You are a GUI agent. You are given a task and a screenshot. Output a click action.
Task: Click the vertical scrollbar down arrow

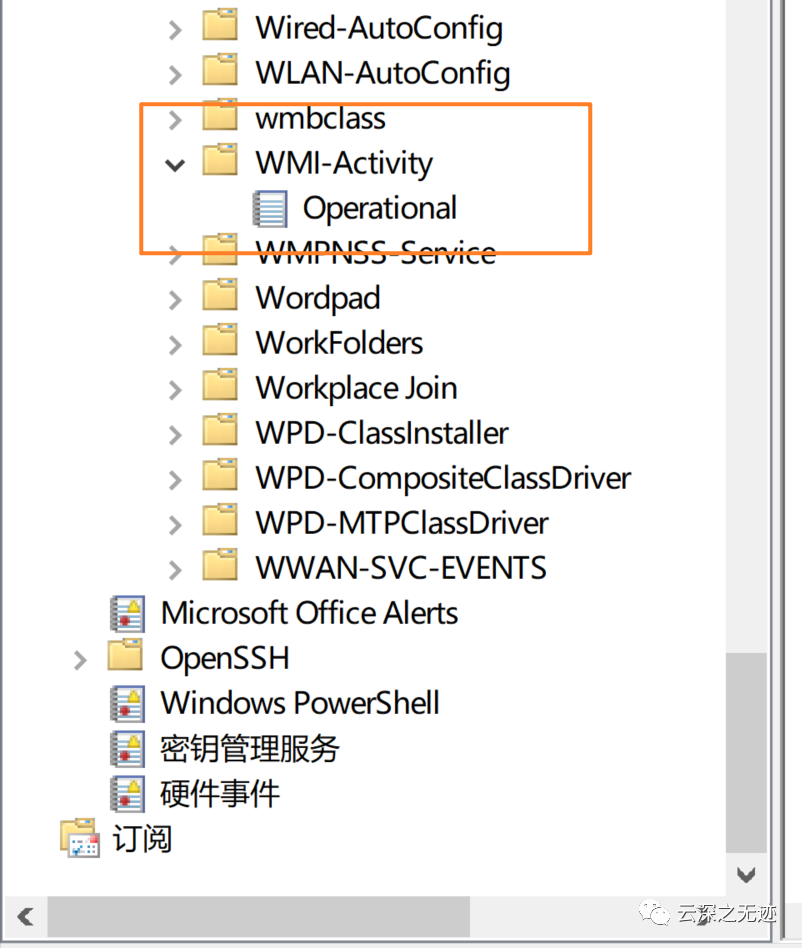coord(746,874)
